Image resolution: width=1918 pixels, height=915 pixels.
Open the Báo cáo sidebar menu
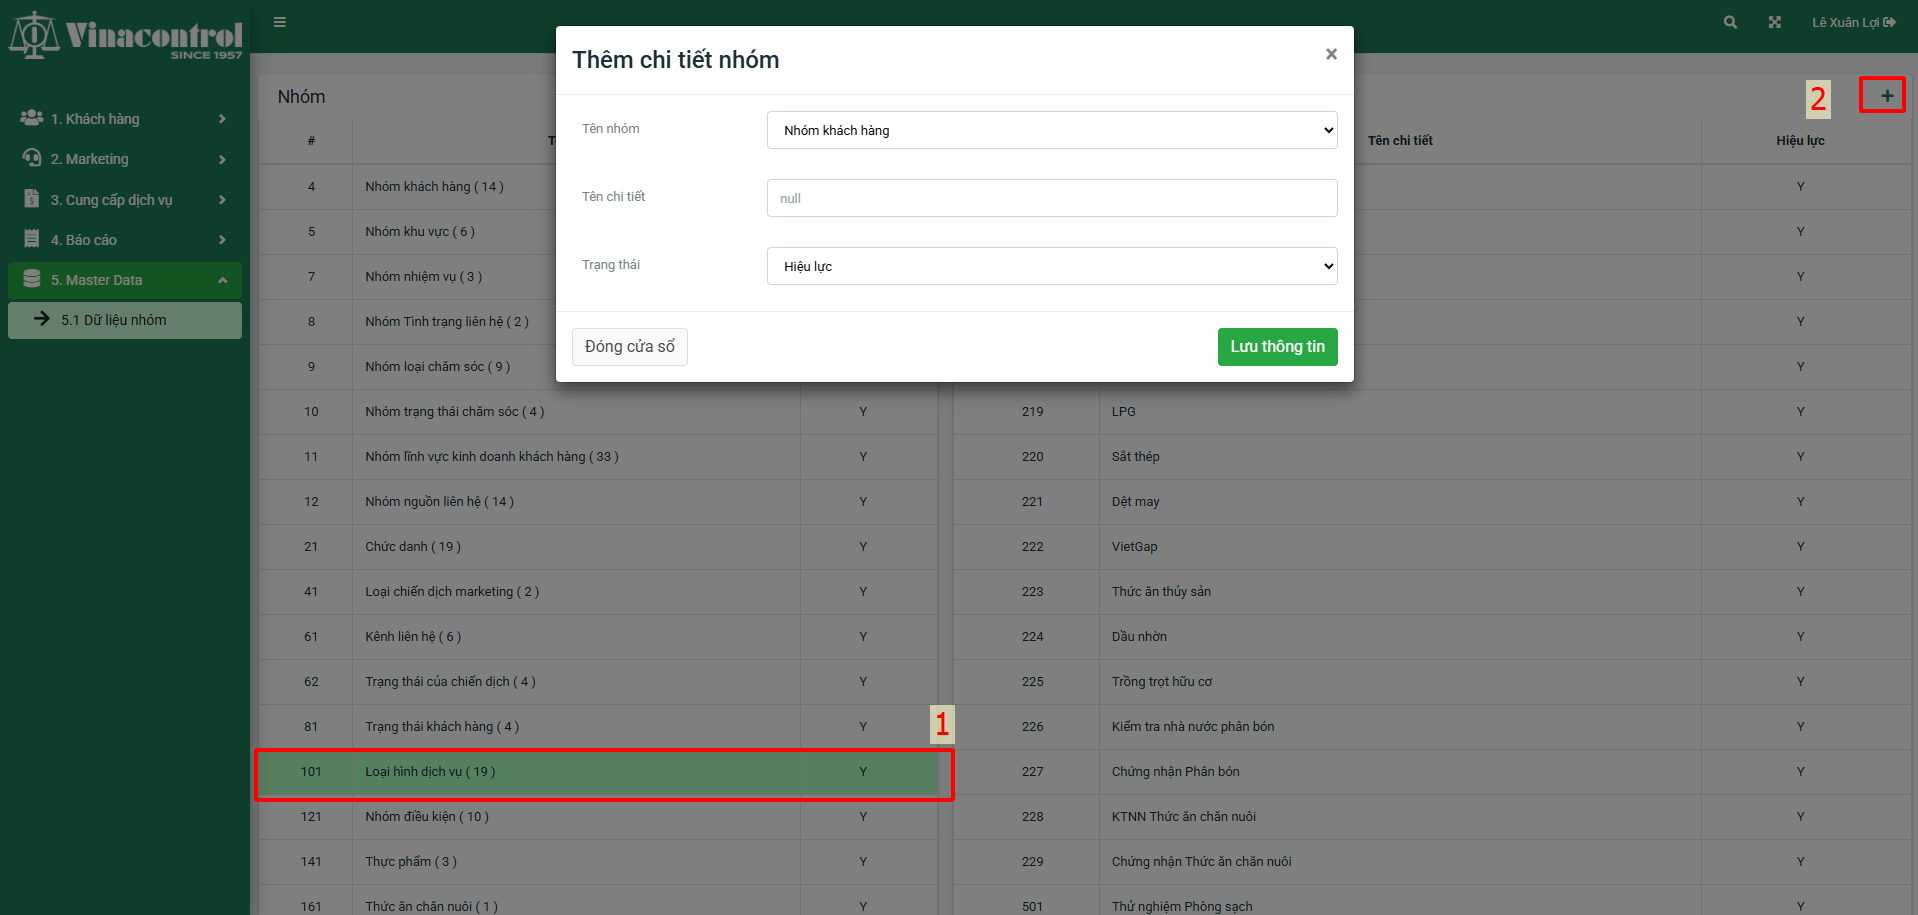[125, 240]
